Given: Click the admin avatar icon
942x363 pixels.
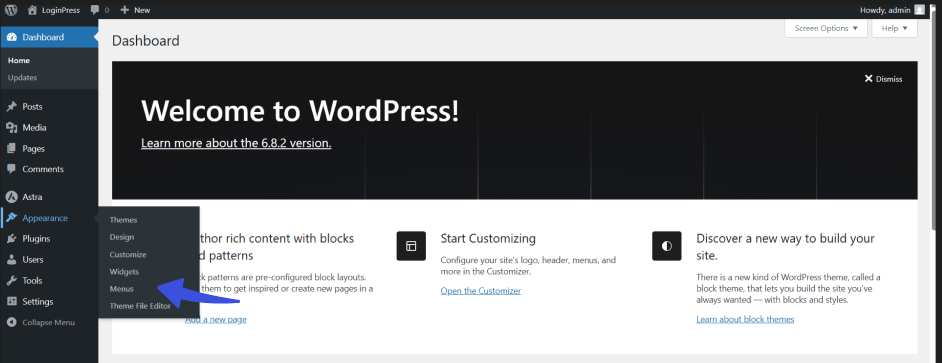Looking at the screenshot, I should 920,10.
